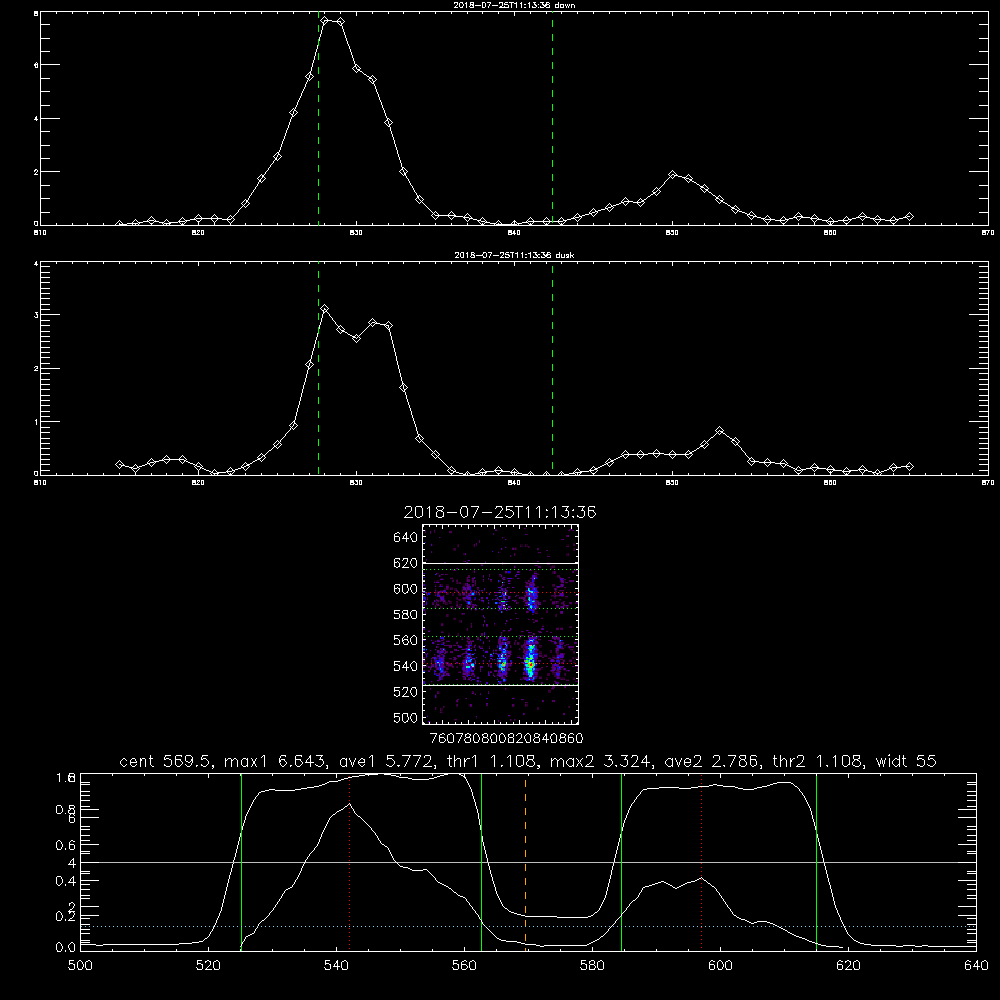Select the color spectral image thumbnail

point(501,624)
